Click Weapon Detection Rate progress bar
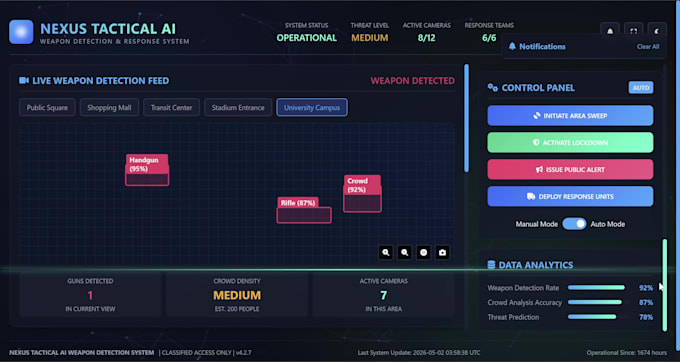Screen dimensions: 680x362 point(597,287)
